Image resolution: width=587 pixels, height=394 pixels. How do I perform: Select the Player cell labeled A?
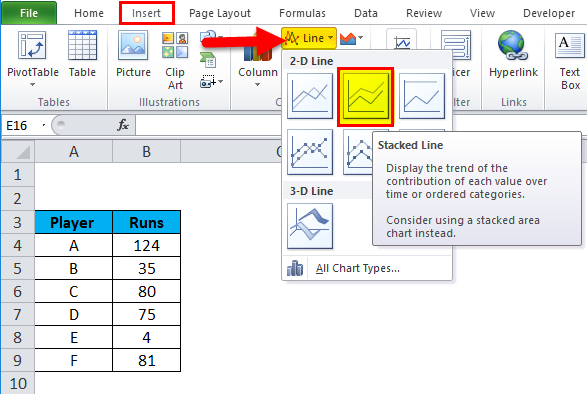(x=73, y=245)
